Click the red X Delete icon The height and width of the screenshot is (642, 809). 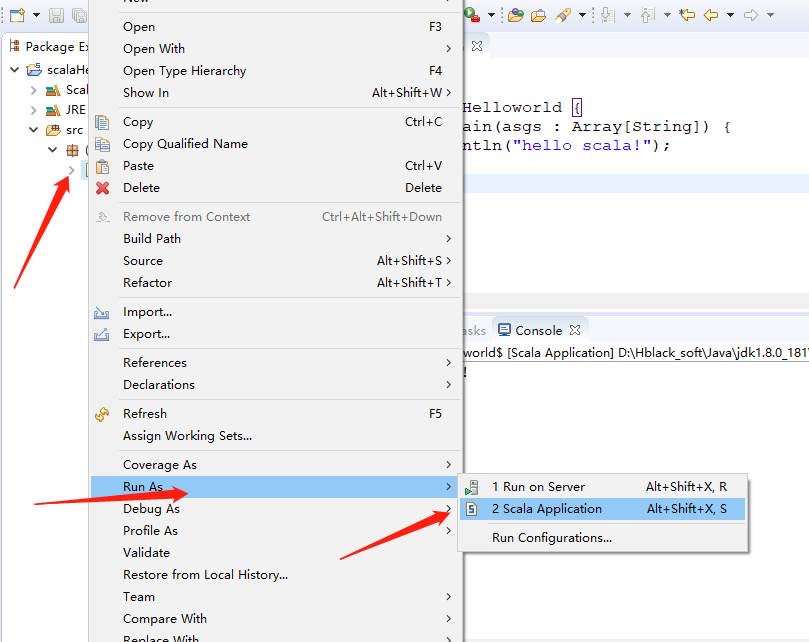tap(102, 188)
